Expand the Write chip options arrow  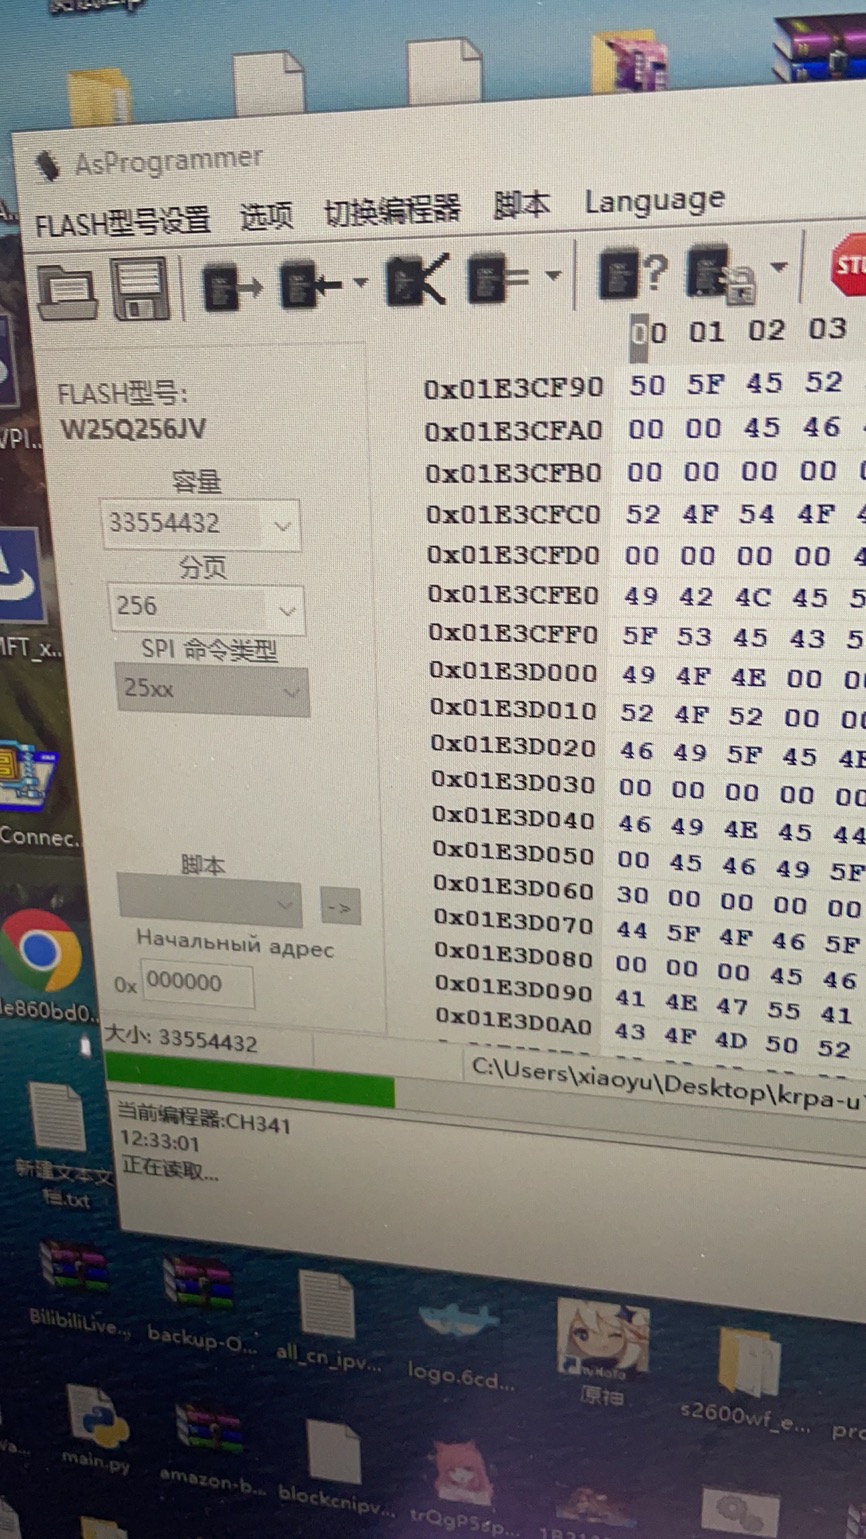(361, 283)
